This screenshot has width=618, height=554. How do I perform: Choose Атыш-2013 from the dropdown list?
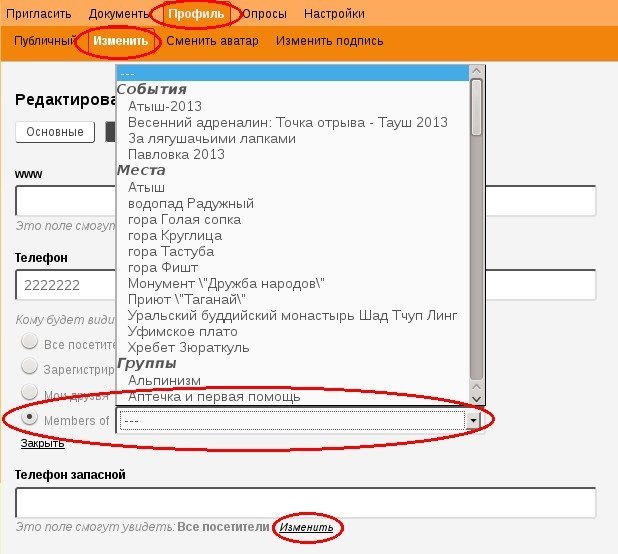coord(165,106)
